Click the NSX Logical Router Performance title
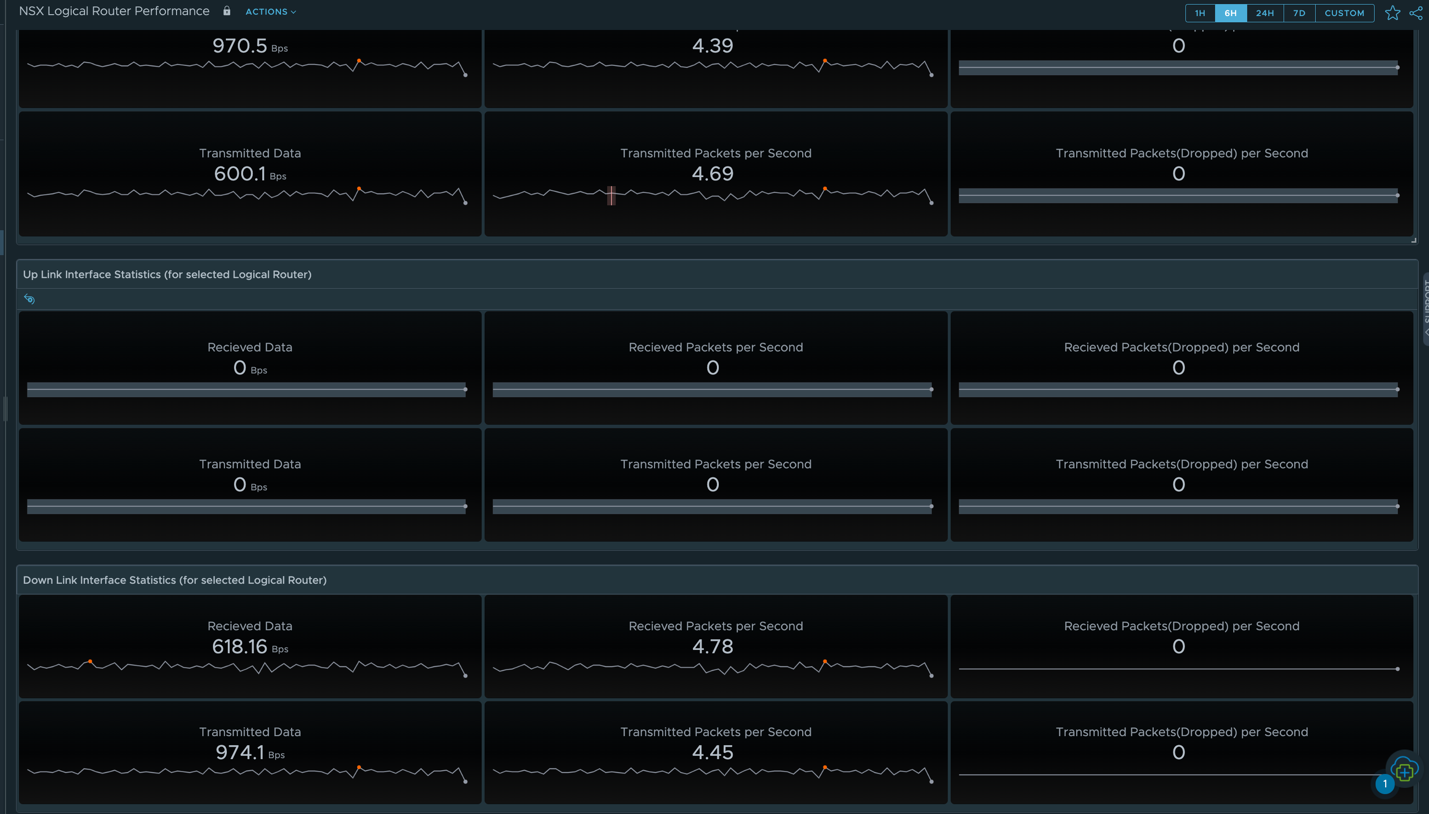 tap(114, 11)
